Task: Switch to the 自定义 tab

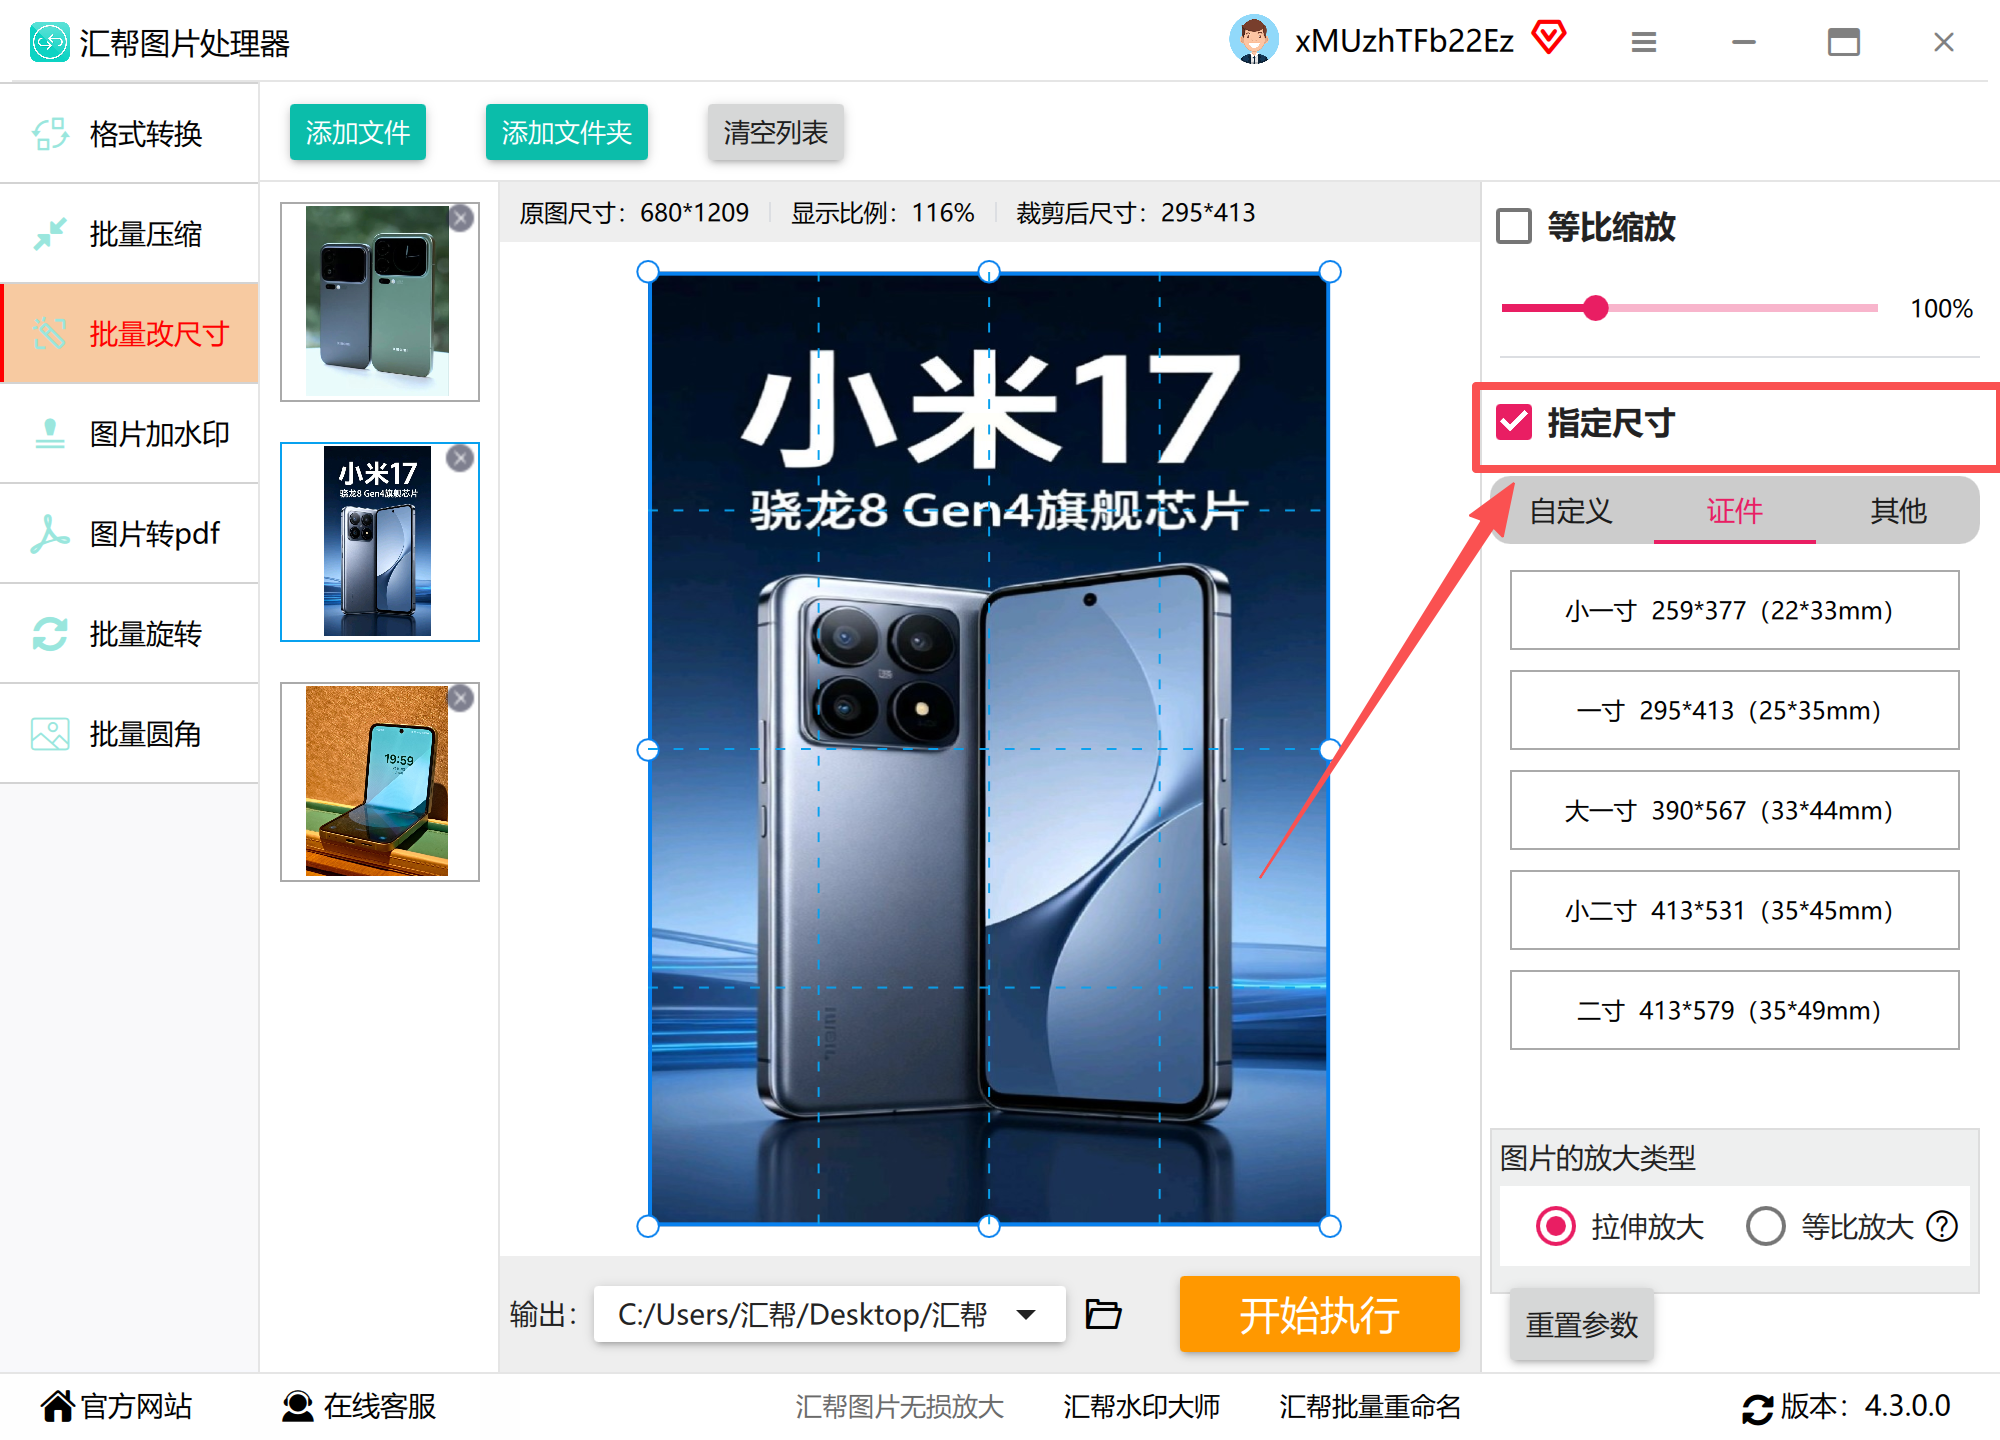Action: pyautogui.click(x=1571, y=511)
